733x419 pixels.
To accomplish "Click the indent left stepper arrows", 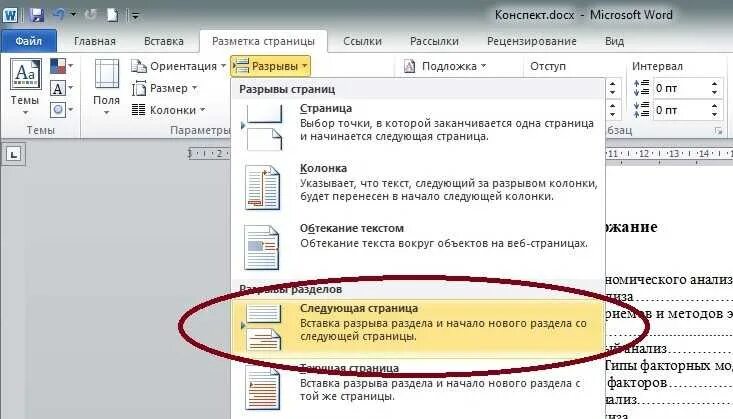I will [x=612, y=88].
